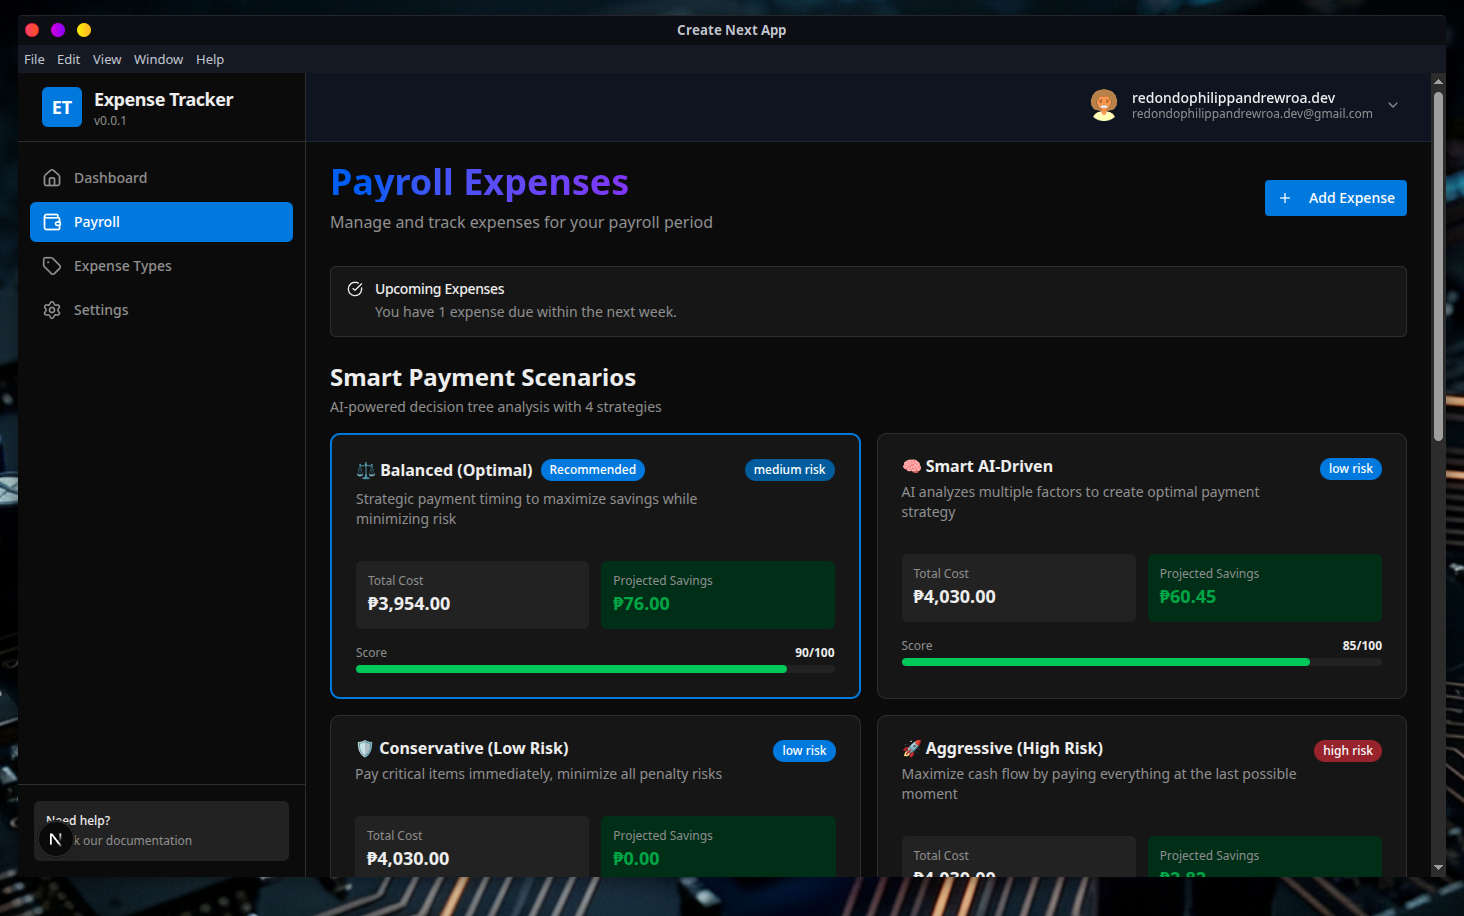The image size is (1464, 916).
Task: Click the round N badge in help box
Action: (x=55, y=840)
